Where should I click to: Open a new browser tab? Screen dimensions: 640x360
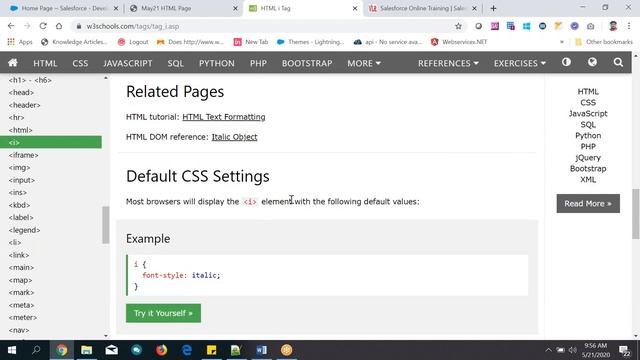pos(493,8)
